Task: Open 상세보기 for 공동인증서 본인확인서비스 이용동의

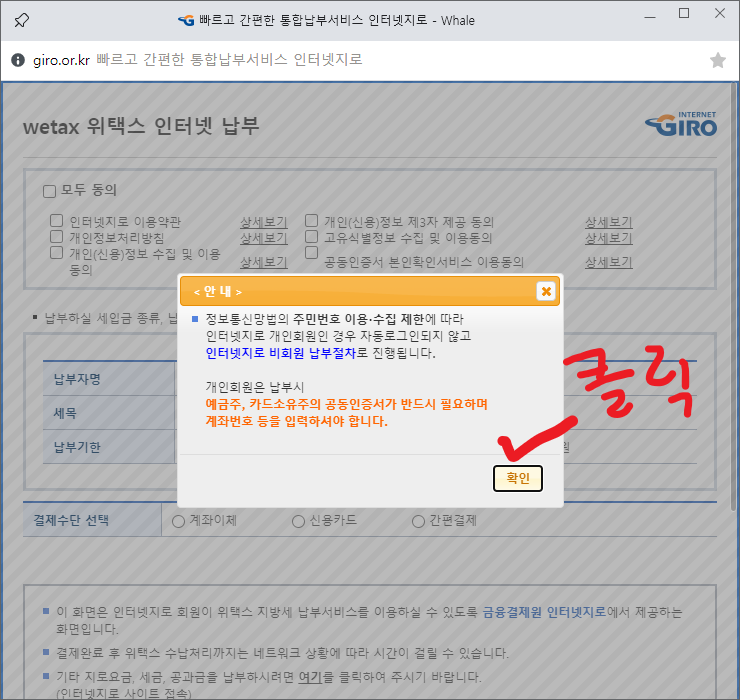Action: (609, 262)
